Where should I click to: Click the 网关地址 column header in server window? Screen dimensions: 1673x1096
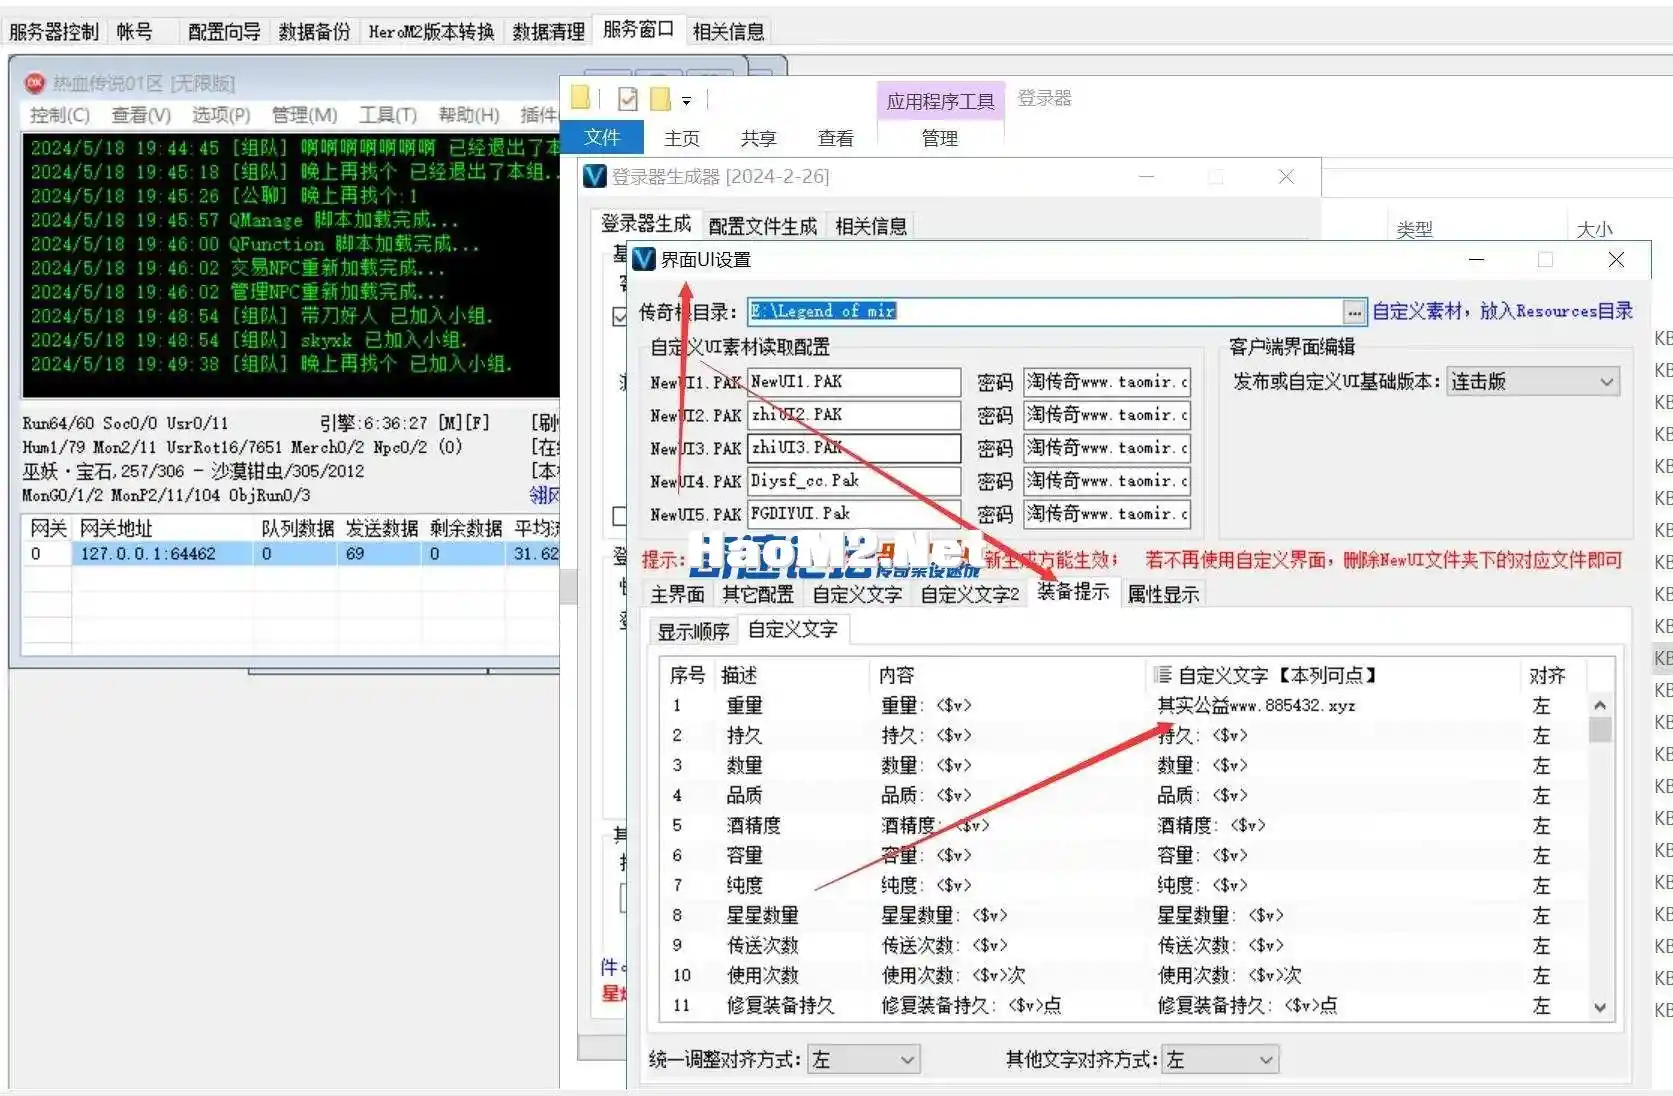point(116,528)
